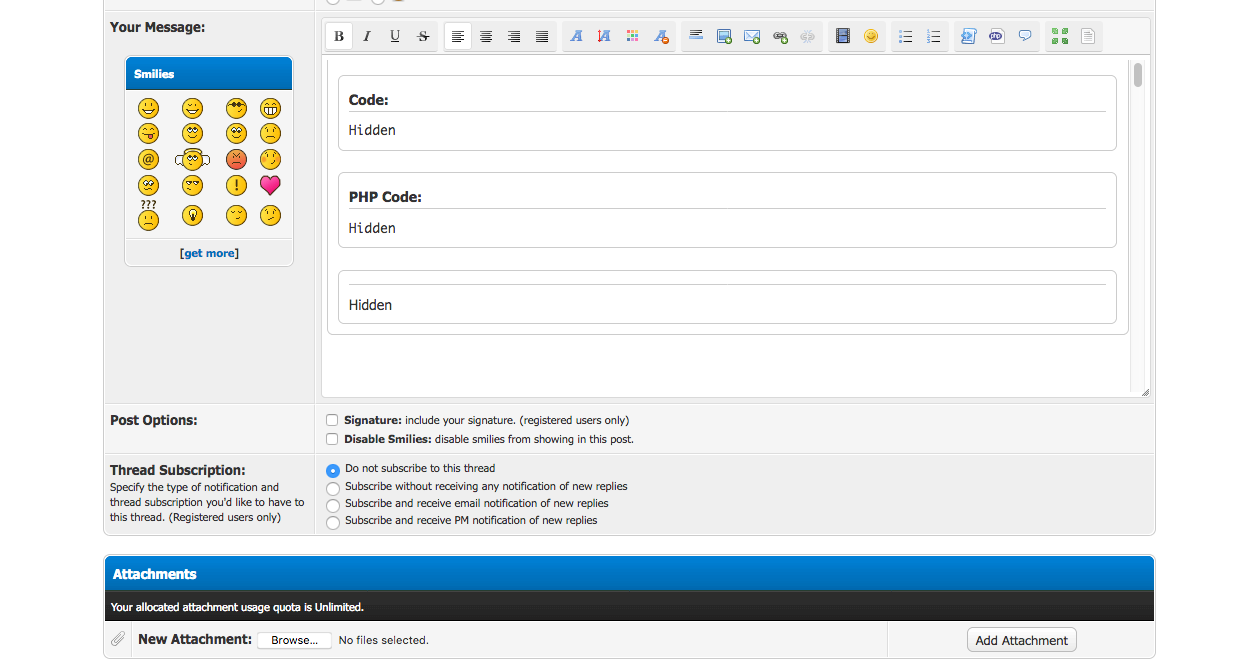Viewport: 1259px width, 667px height.
Task: Toggle bold formatting in editor toolbar
Action: (x=339, y=37)
